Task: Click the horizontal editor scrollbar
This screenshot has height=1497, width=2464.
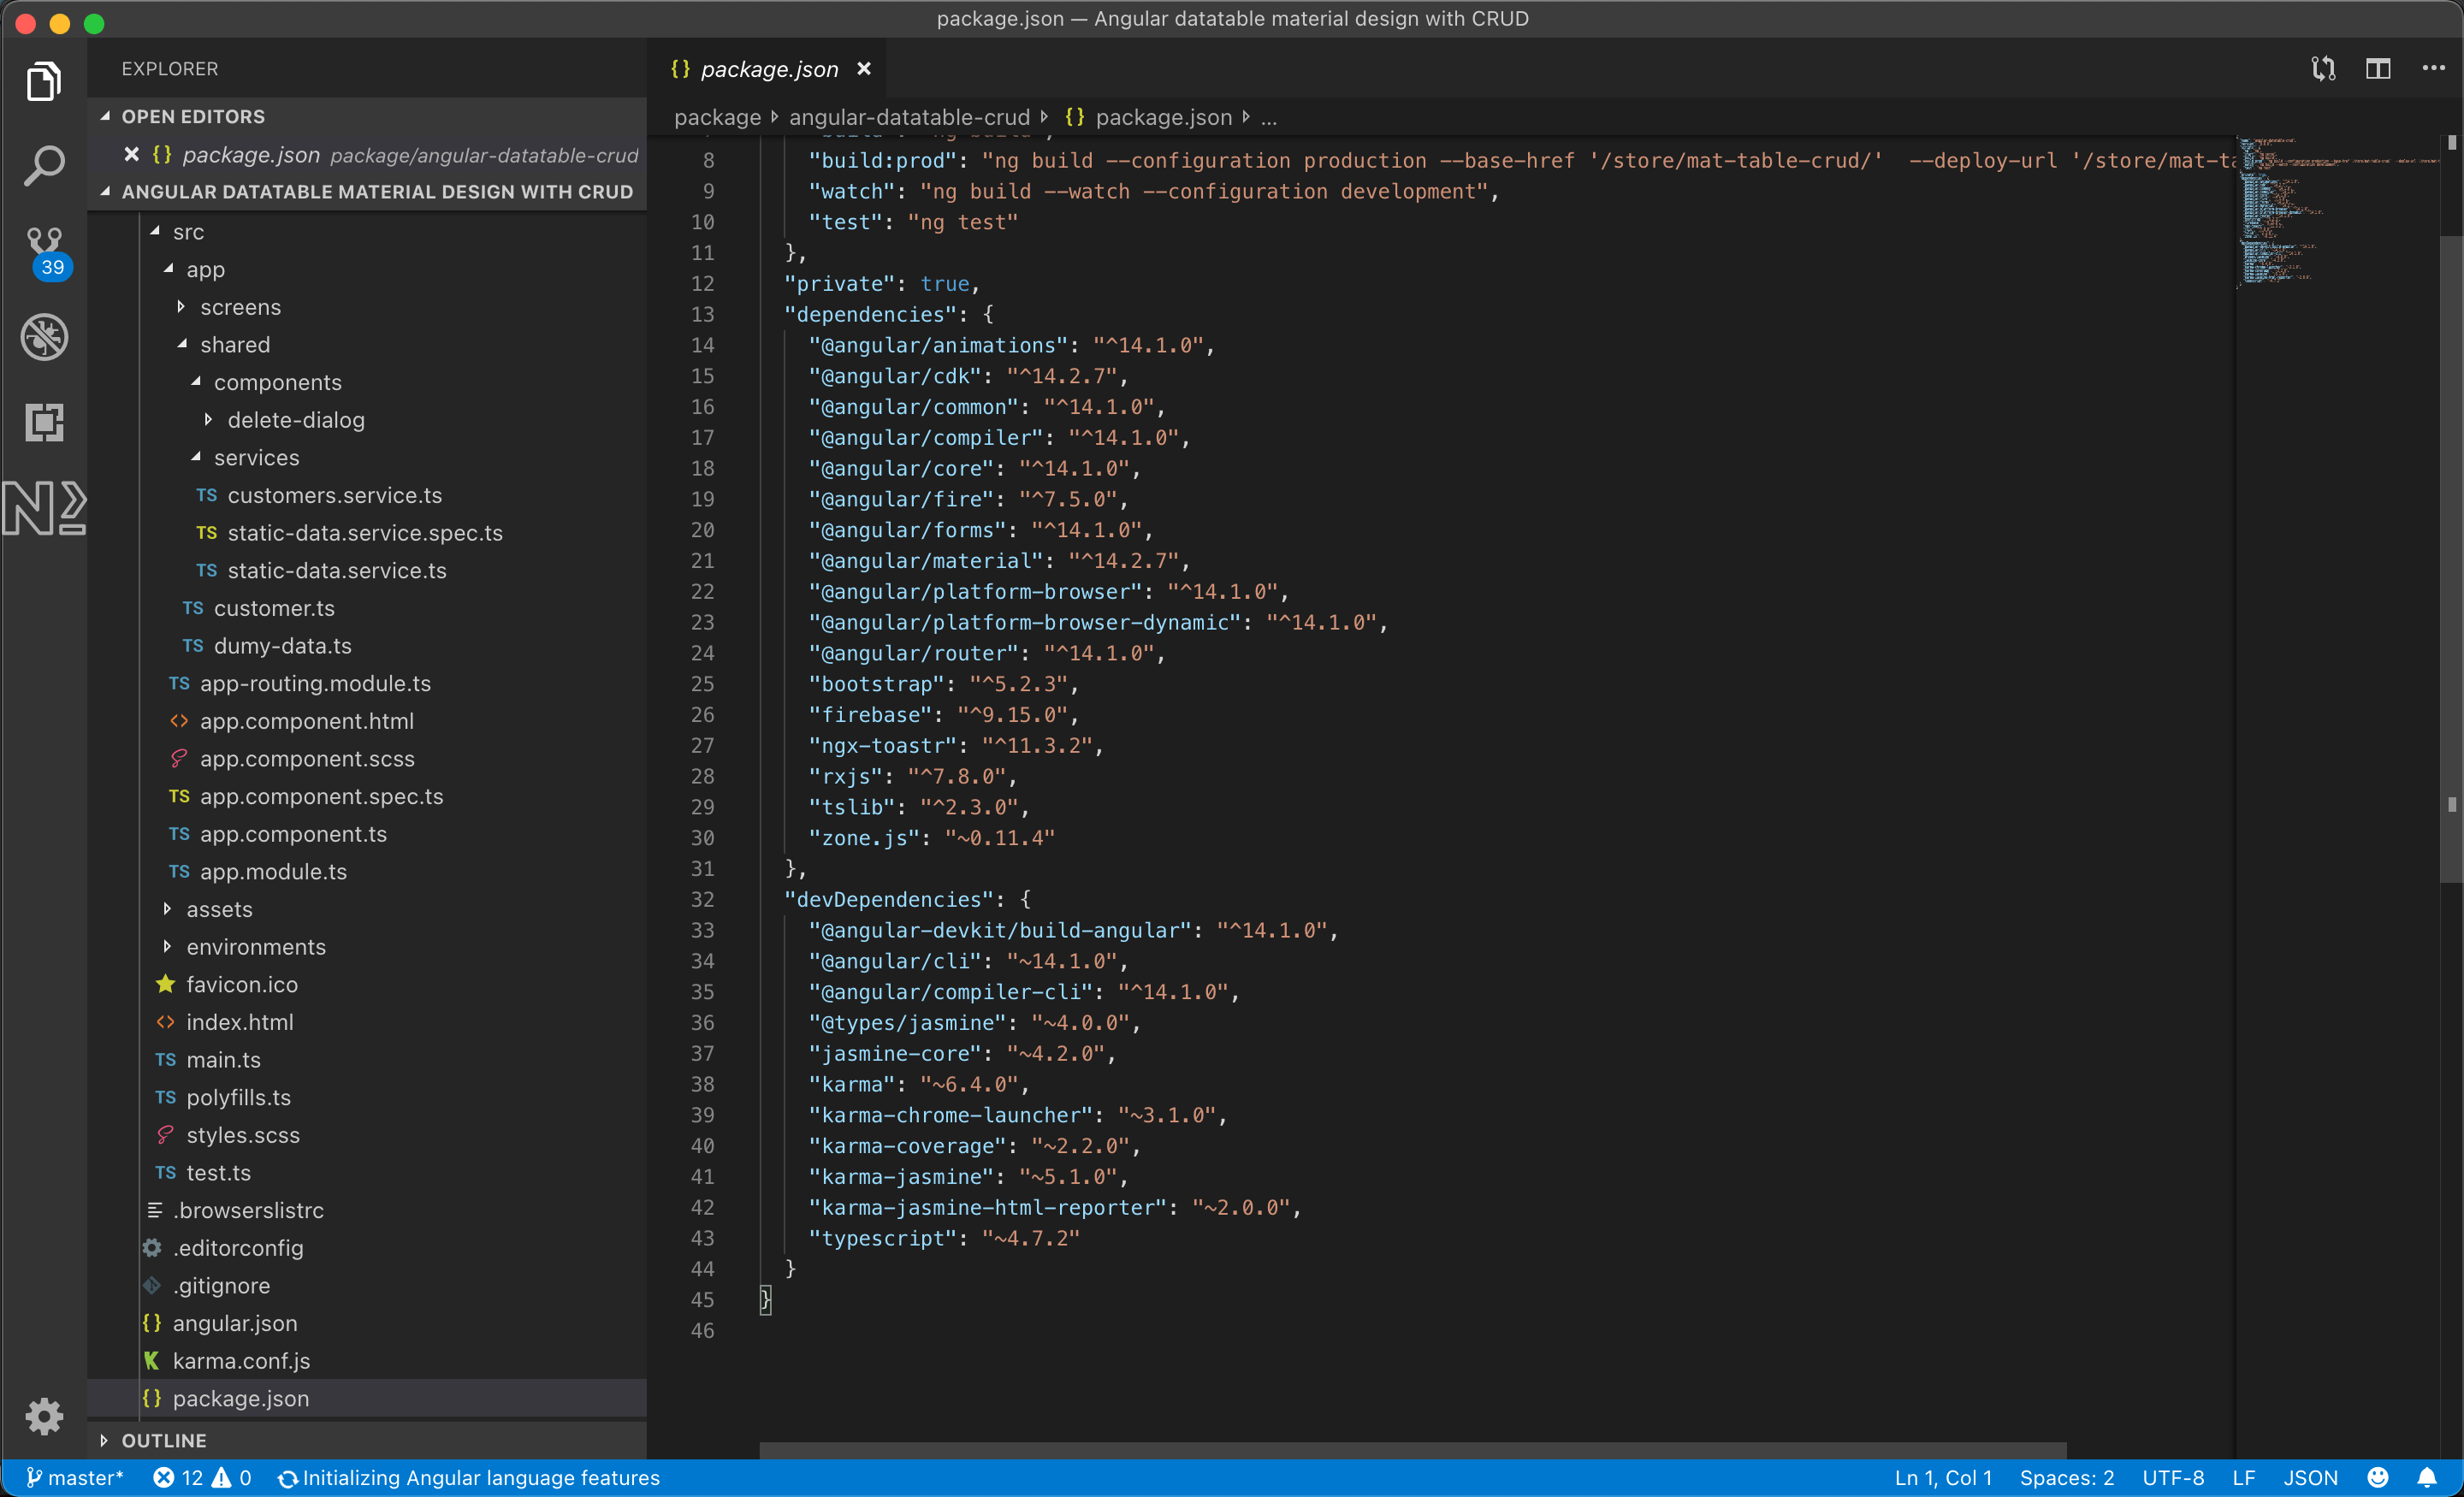Action: coord(1412,1450)
